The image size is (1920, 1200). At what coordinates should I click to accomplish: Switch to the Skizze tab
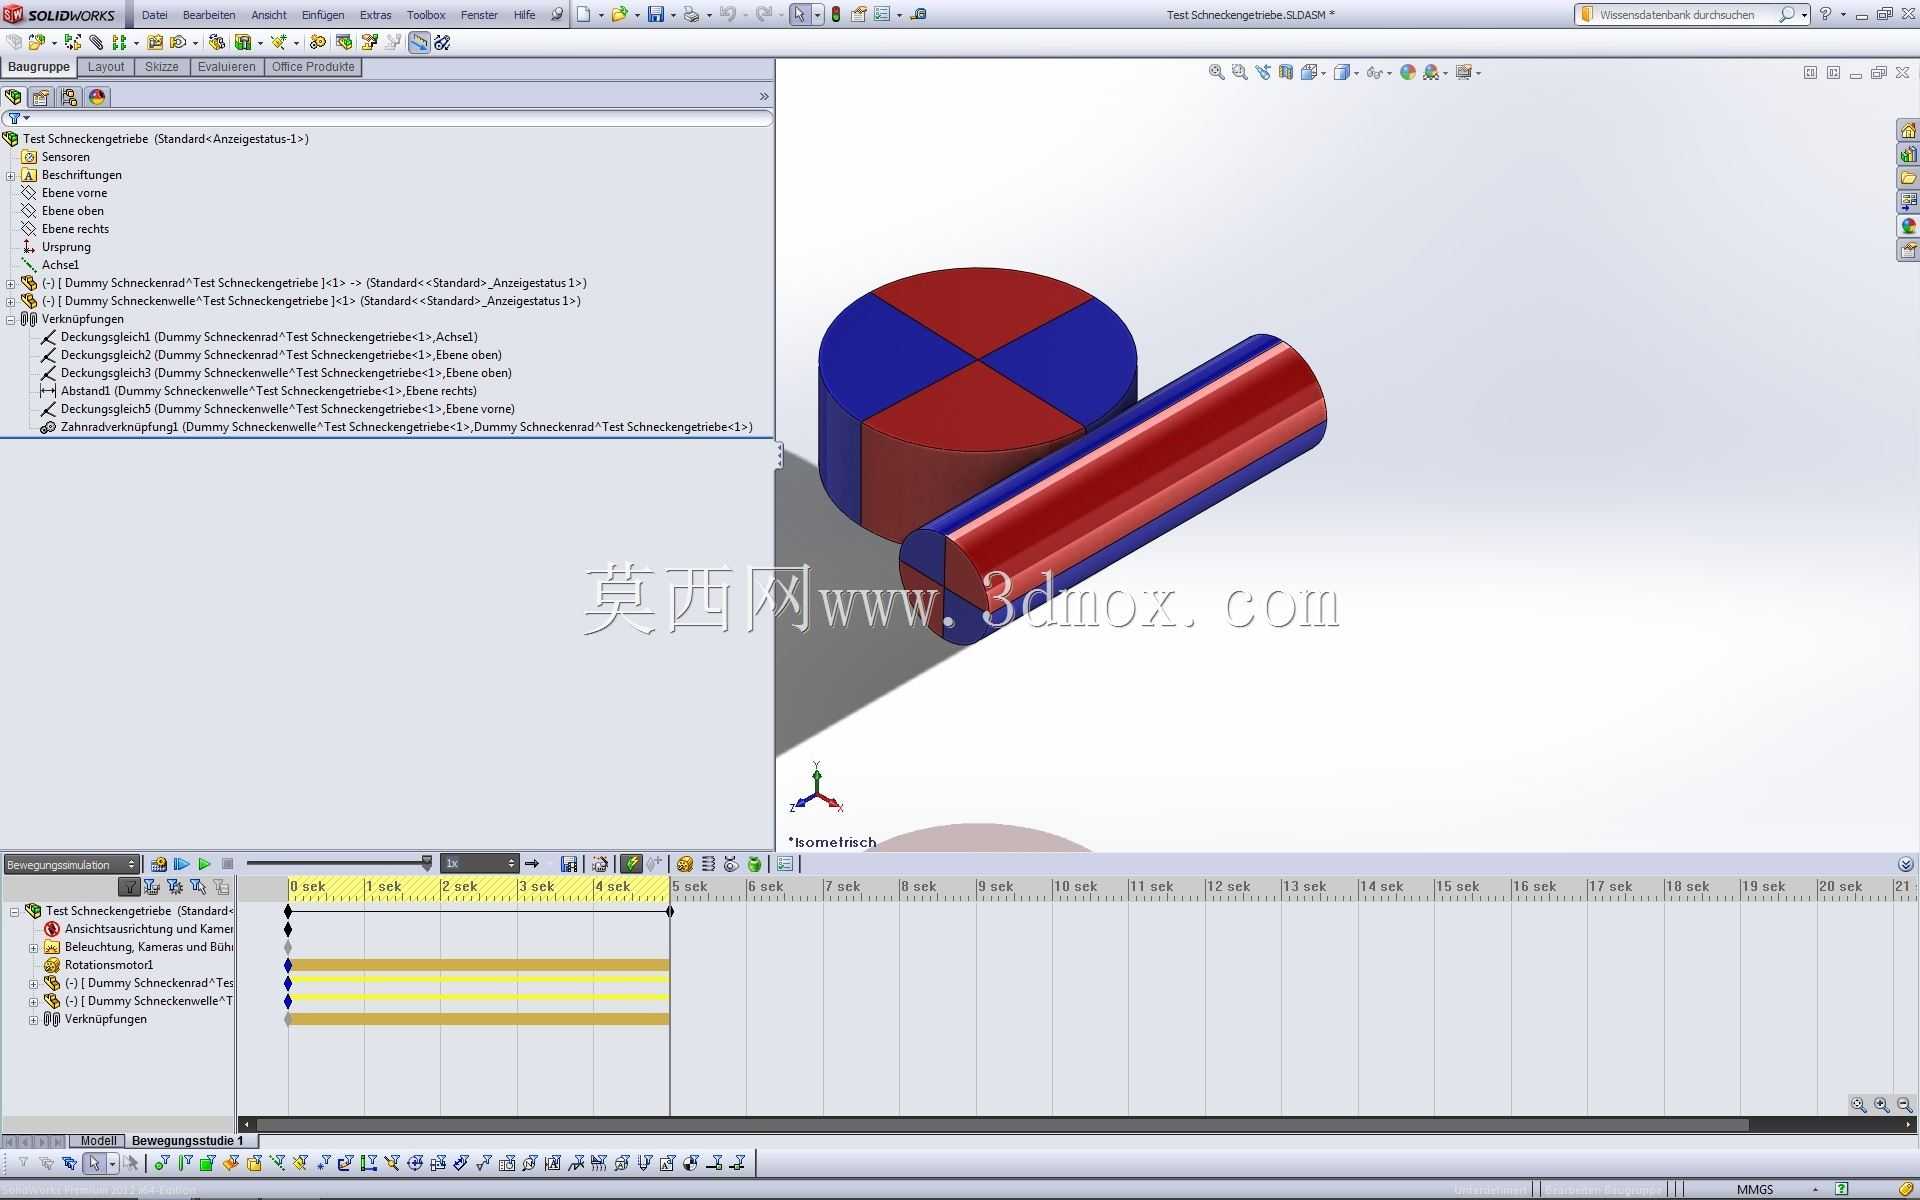(161, 67)
